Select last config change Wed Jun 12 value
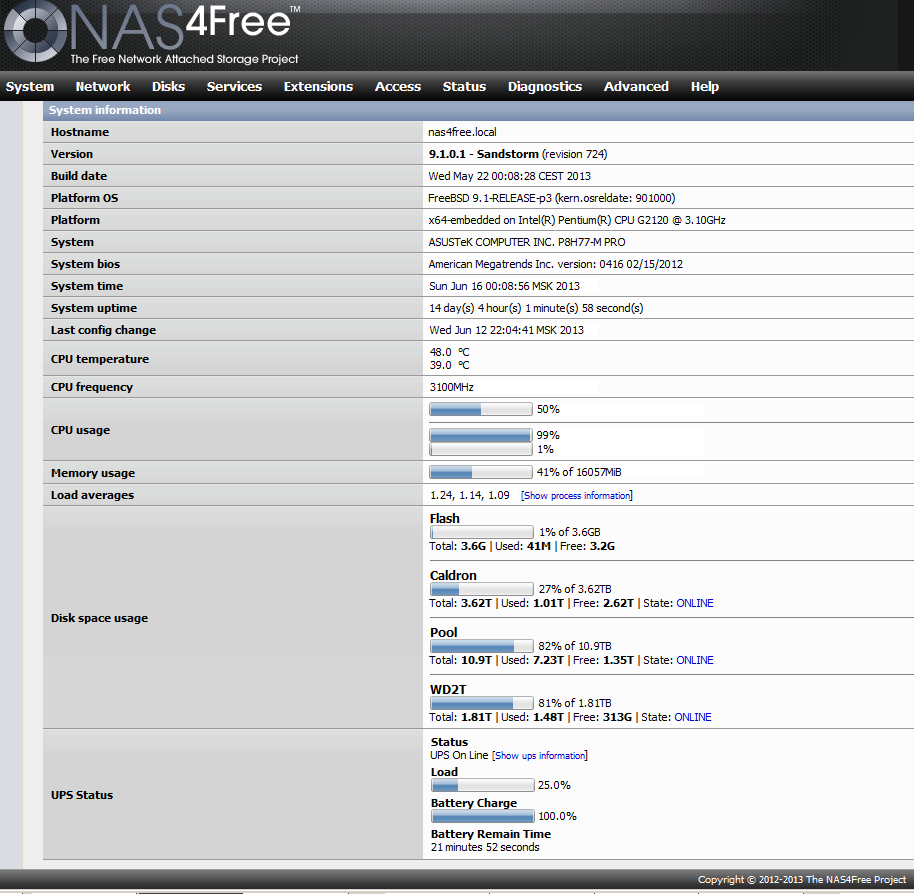Screen dimensions: 914x894 [507, 330]
